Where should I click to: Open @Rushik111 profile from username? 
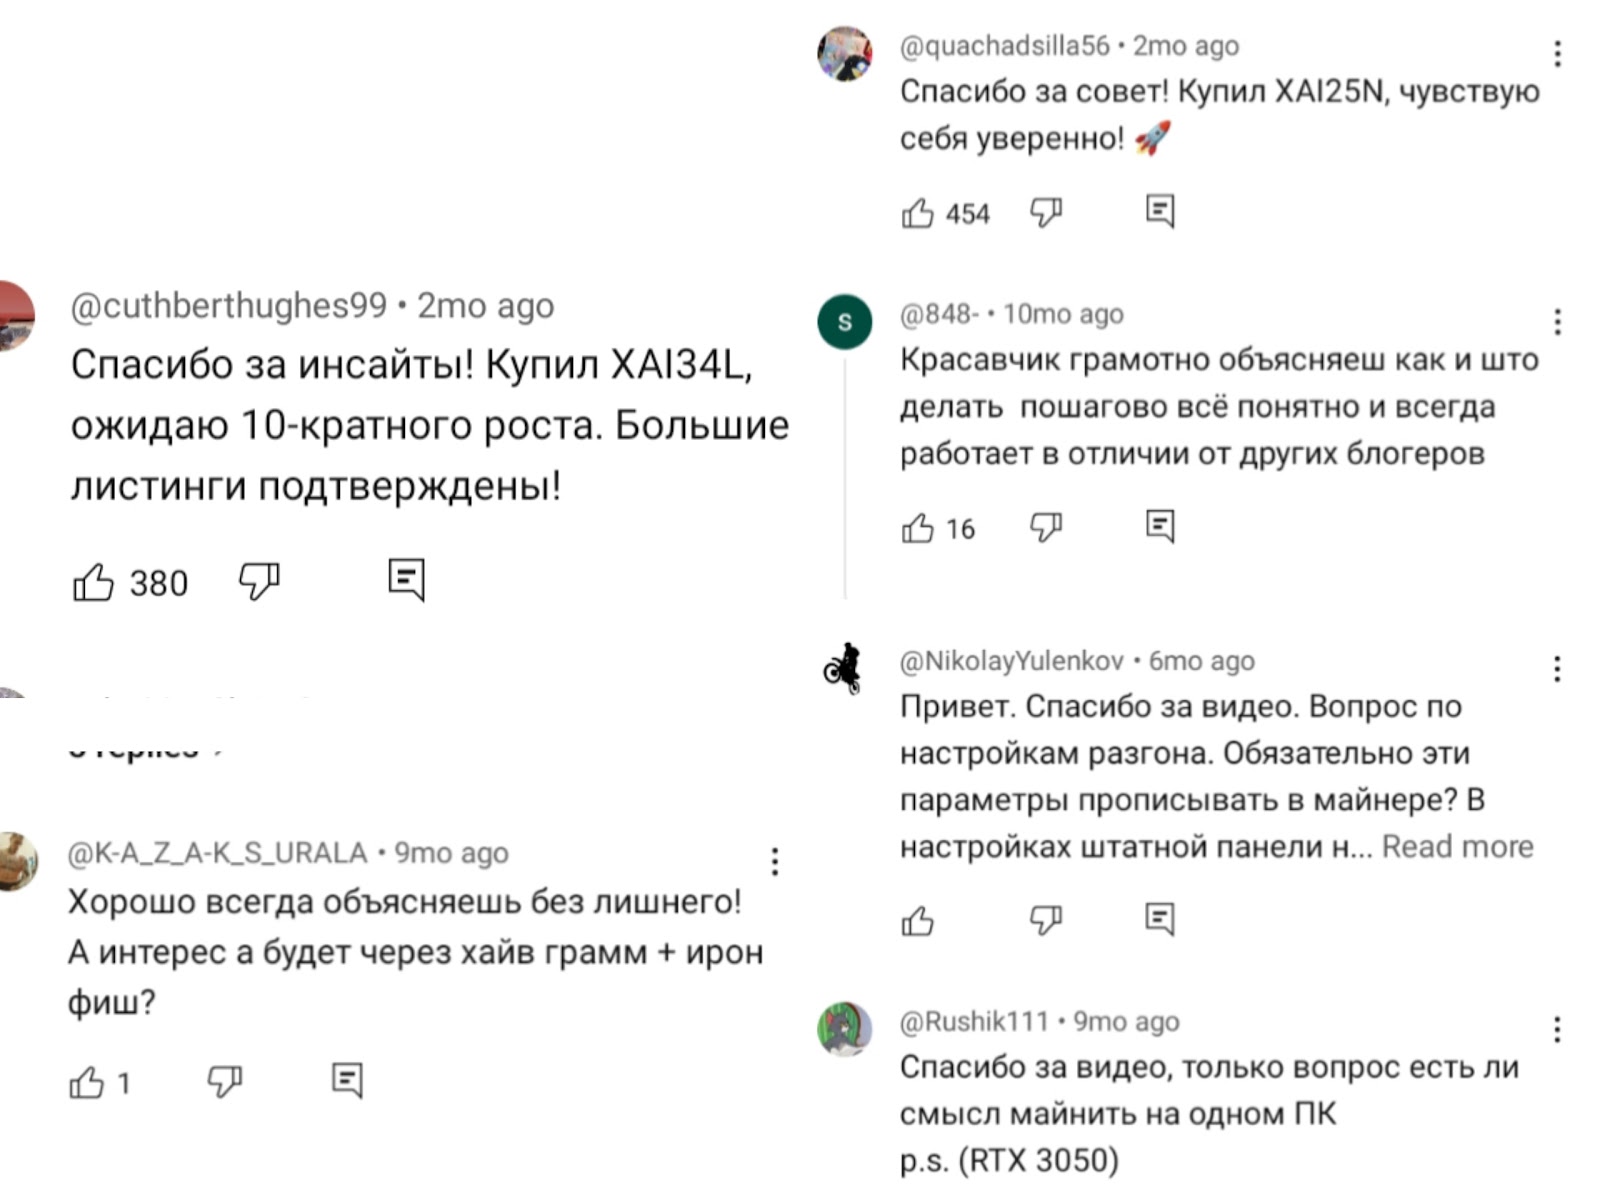(x=974, y=1021)
